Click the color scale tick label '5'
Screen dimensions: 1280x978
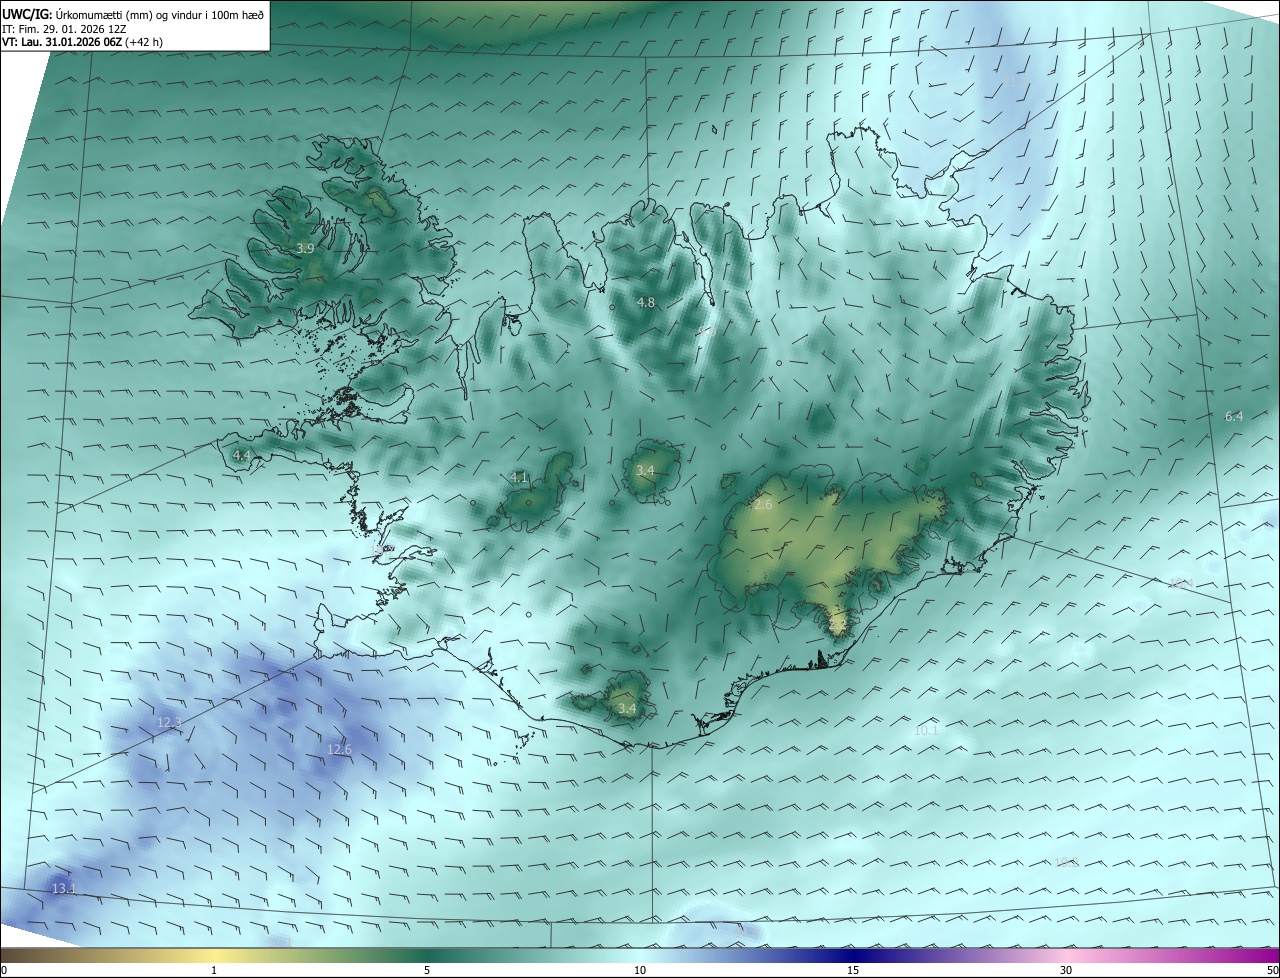(x=427, y=971)
